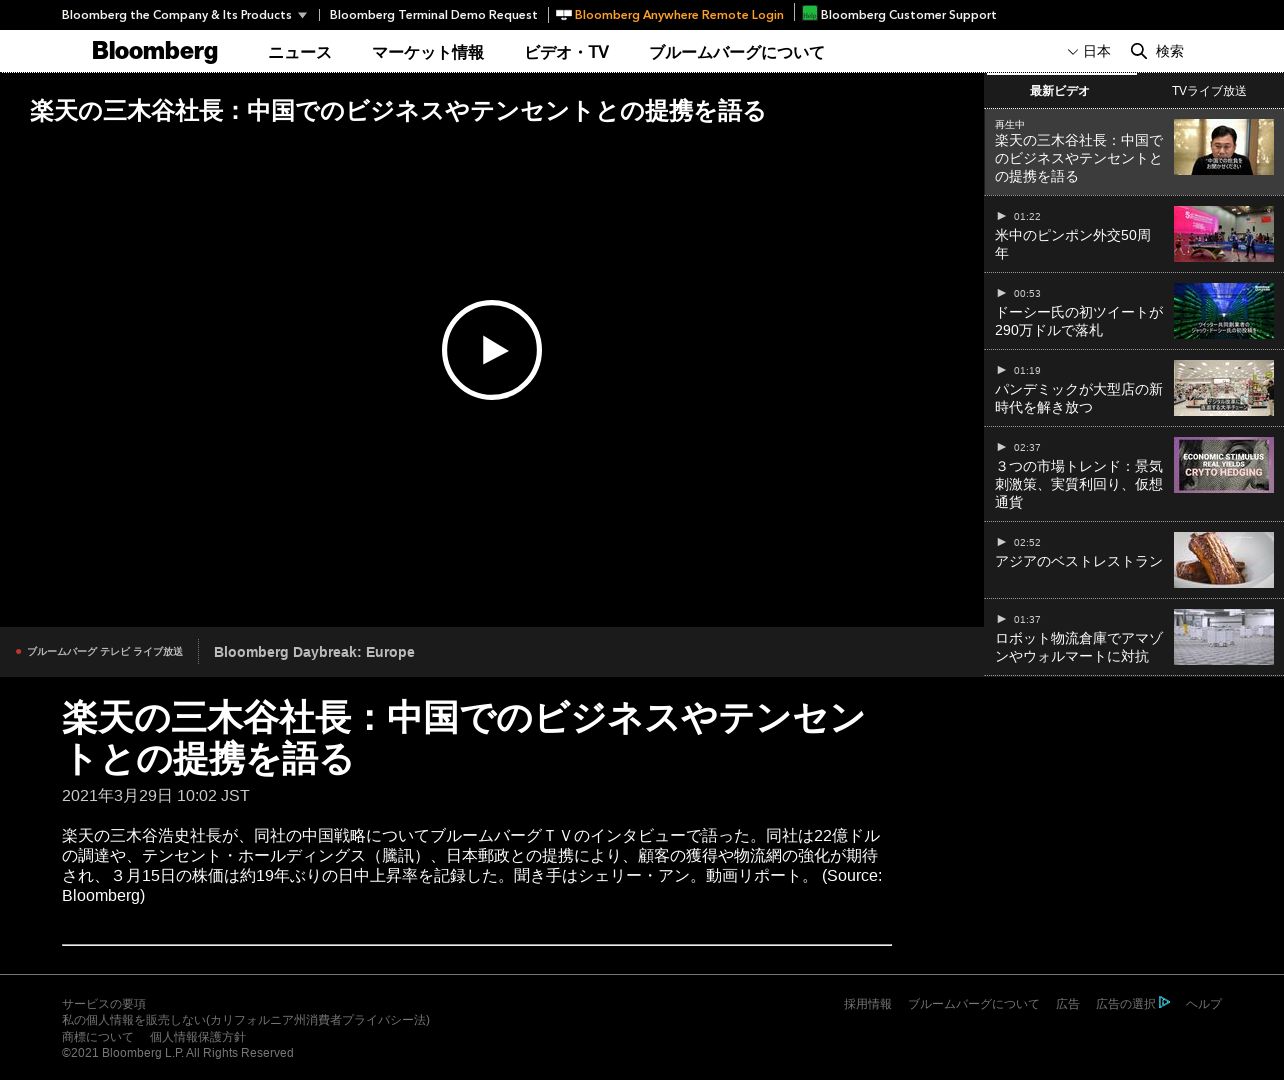Click 個人情報保護方針 footer link
The height and width of the screenshot is (1080, 1284).
(198, 1037)
